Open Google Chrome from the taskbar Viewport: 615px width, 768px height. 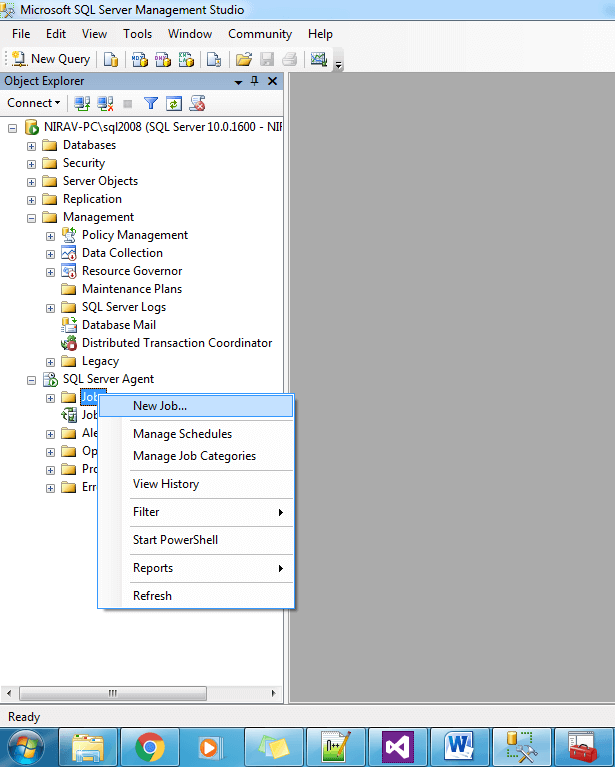pyautogui.click(x=150, y=747)
